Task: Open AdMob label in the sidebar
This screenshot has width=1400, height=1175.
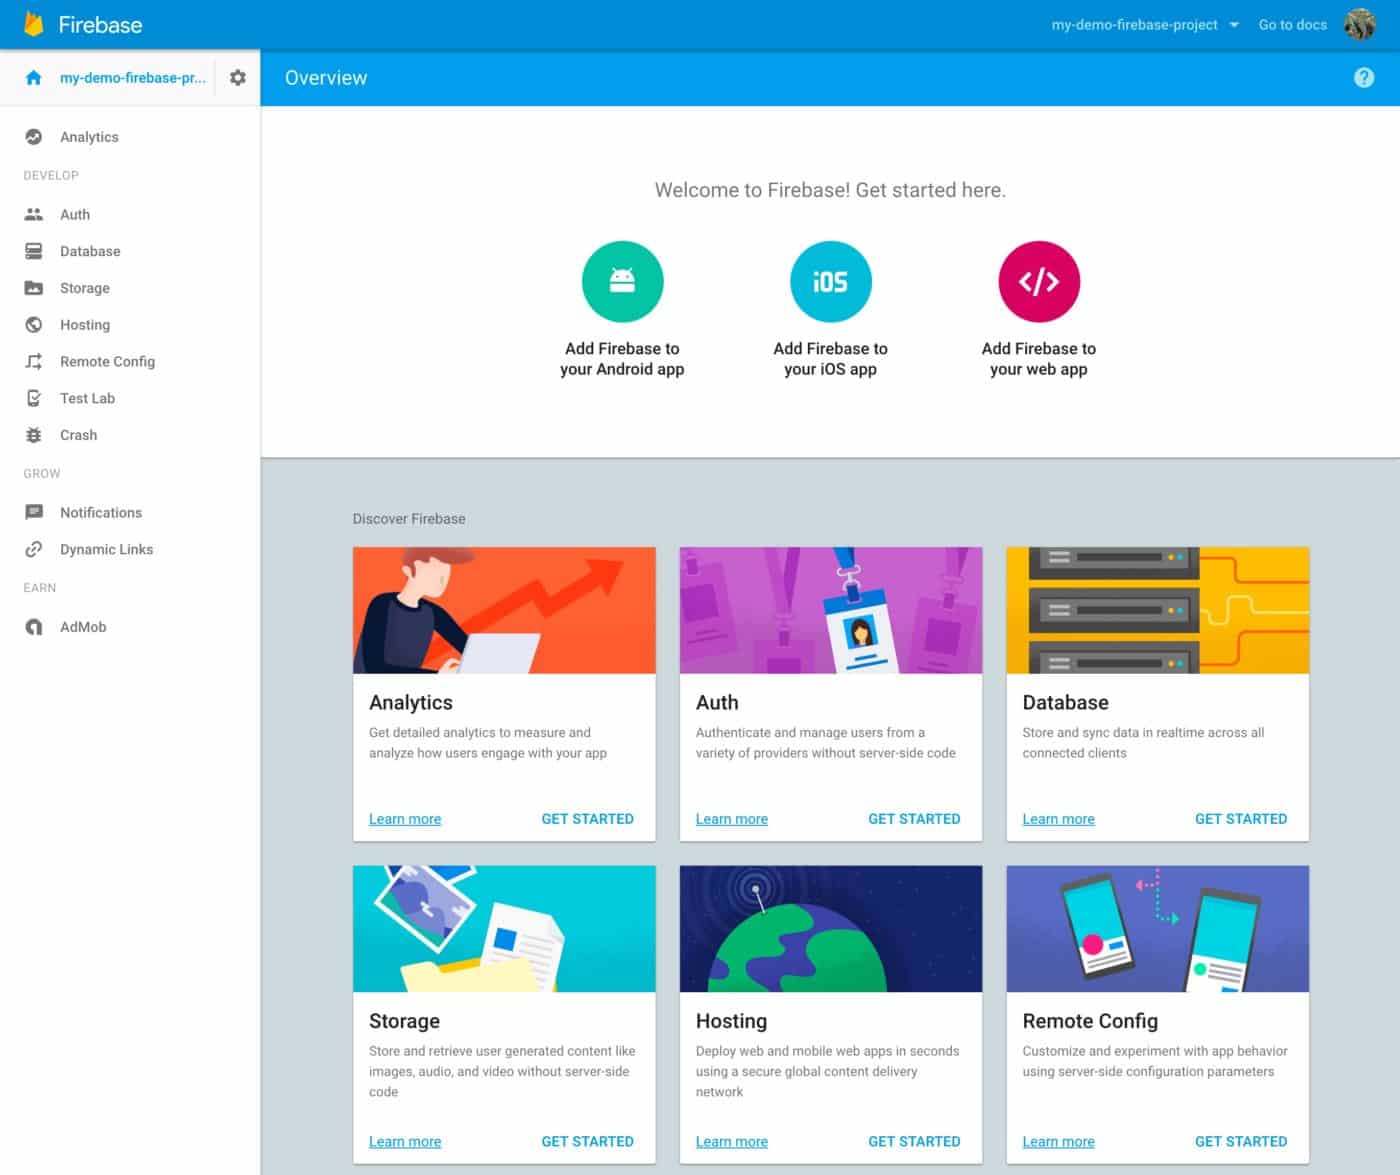Action: (83, 627)
